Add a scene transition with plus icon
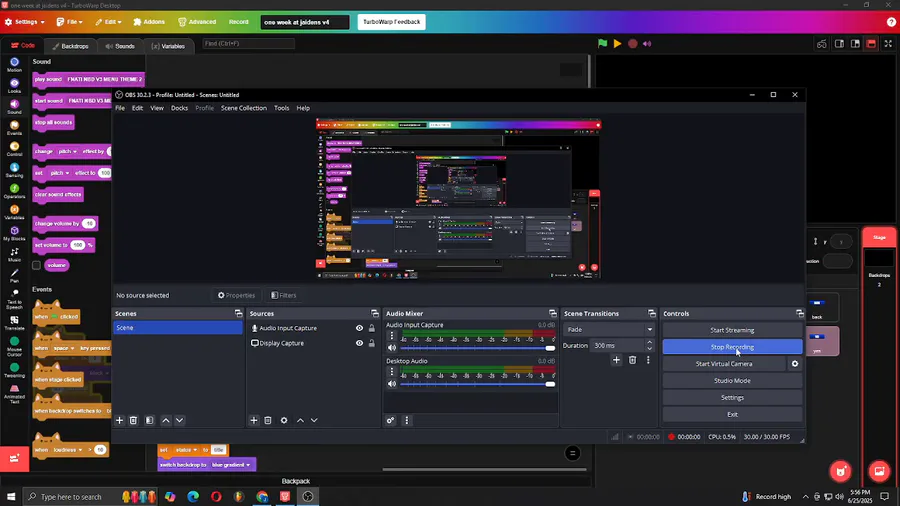Image resolution: width=900 pixels, height=506 pixels. (616, 360)
